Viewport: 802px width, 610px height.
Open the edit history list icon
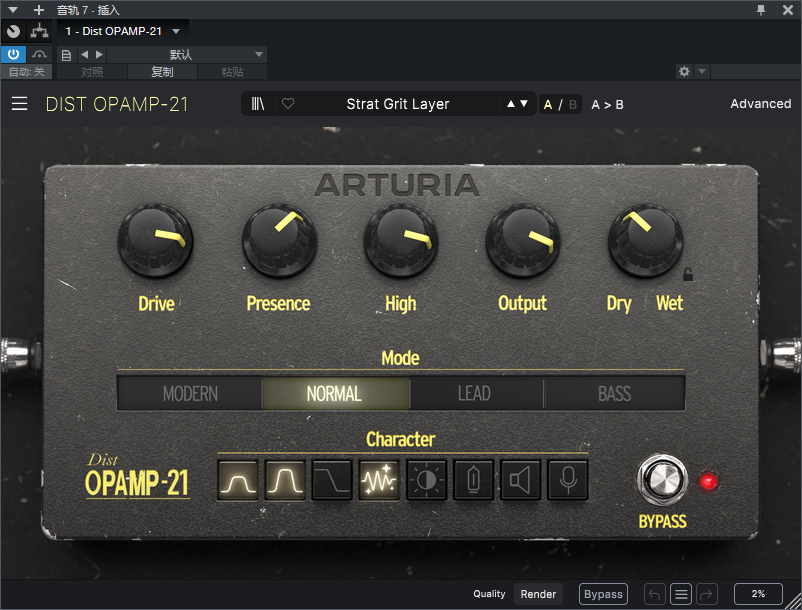coord(681,594)
